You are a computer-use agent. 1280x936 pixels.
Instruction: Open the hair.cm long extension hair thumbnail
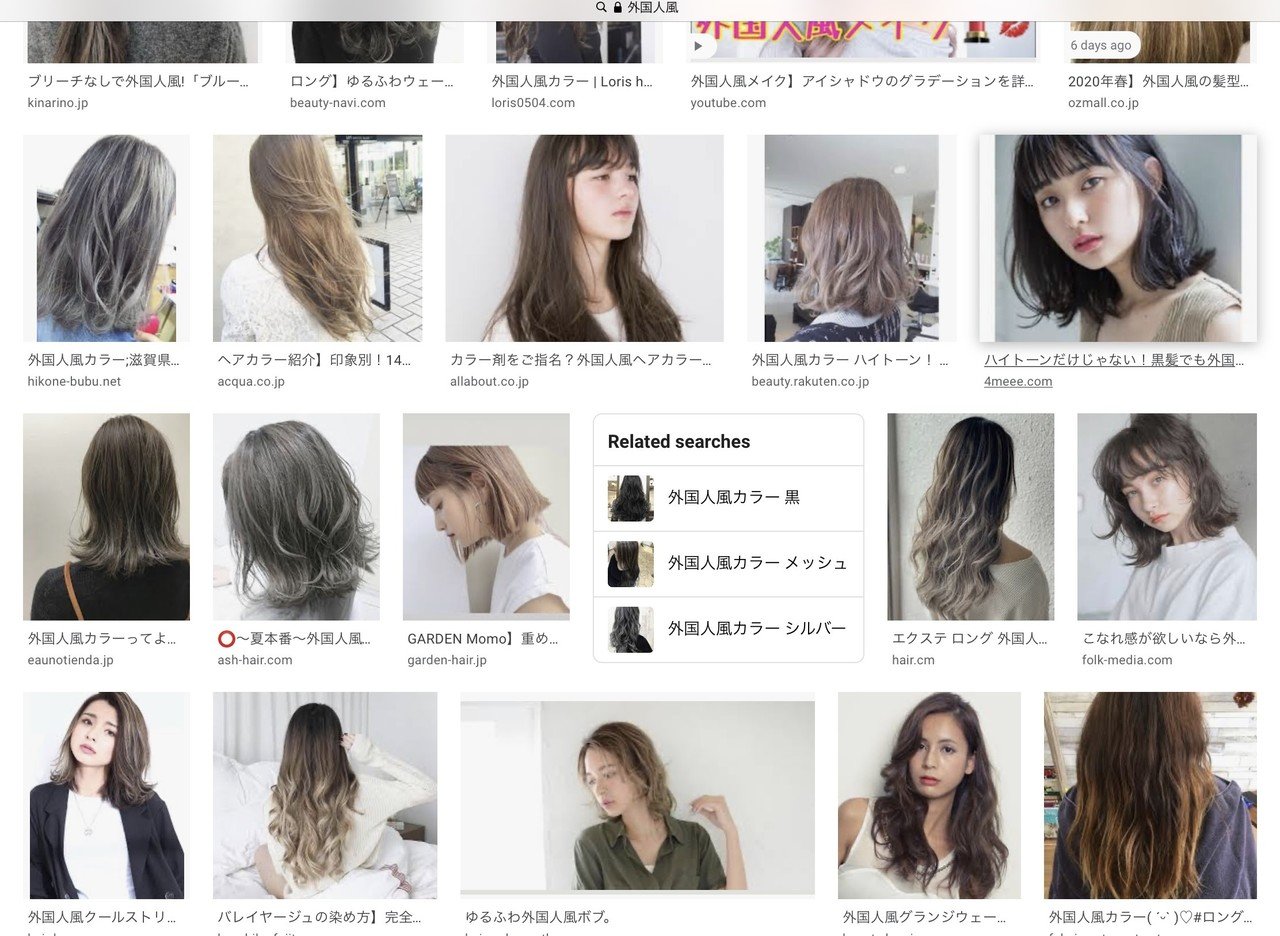click(x=971, y=517)
